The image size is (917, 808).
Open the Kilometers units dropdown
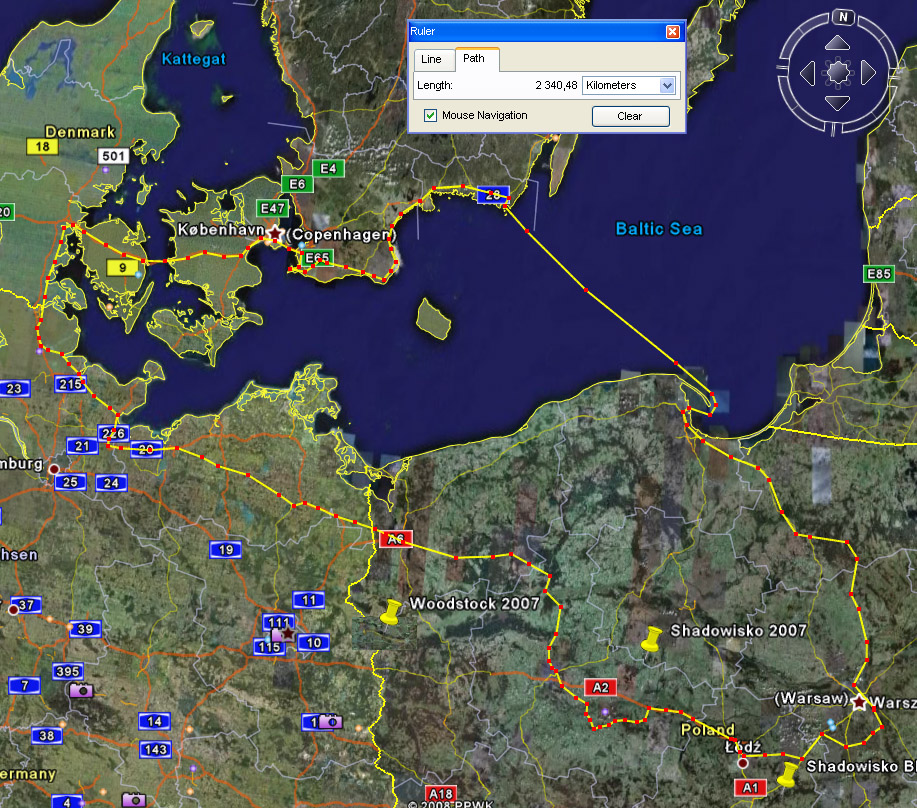coord(667,86)
